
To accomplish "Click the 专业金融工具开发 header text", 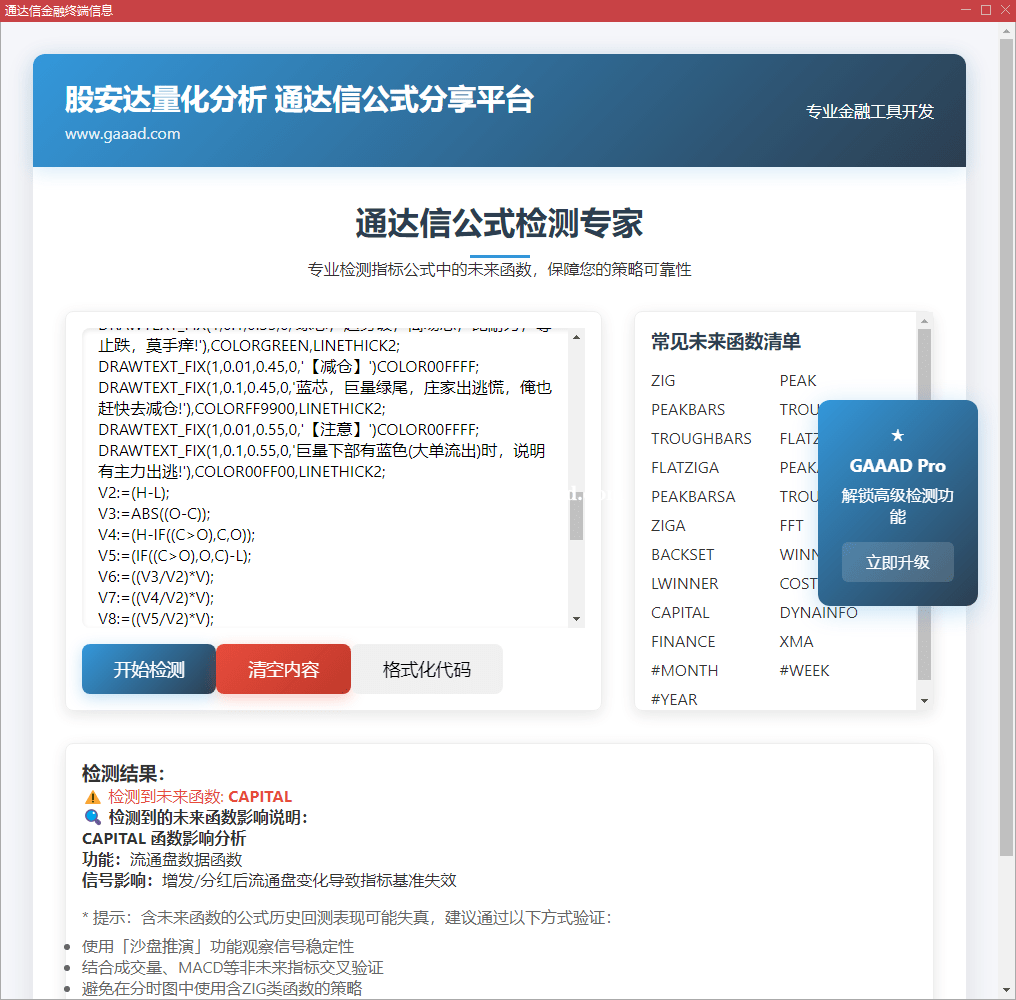I will pos(870,111).
